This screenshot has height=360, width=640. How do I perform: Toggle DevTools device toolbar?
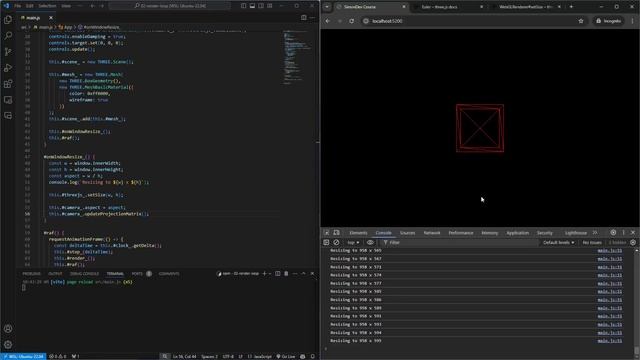click(336, 233)
